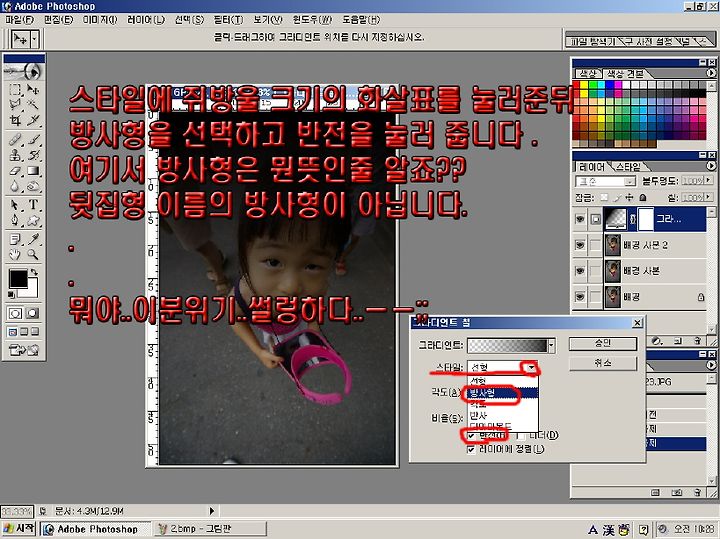Switch to the 색상 tab
This screenshot has height=539, width=720.
(588, 74)
